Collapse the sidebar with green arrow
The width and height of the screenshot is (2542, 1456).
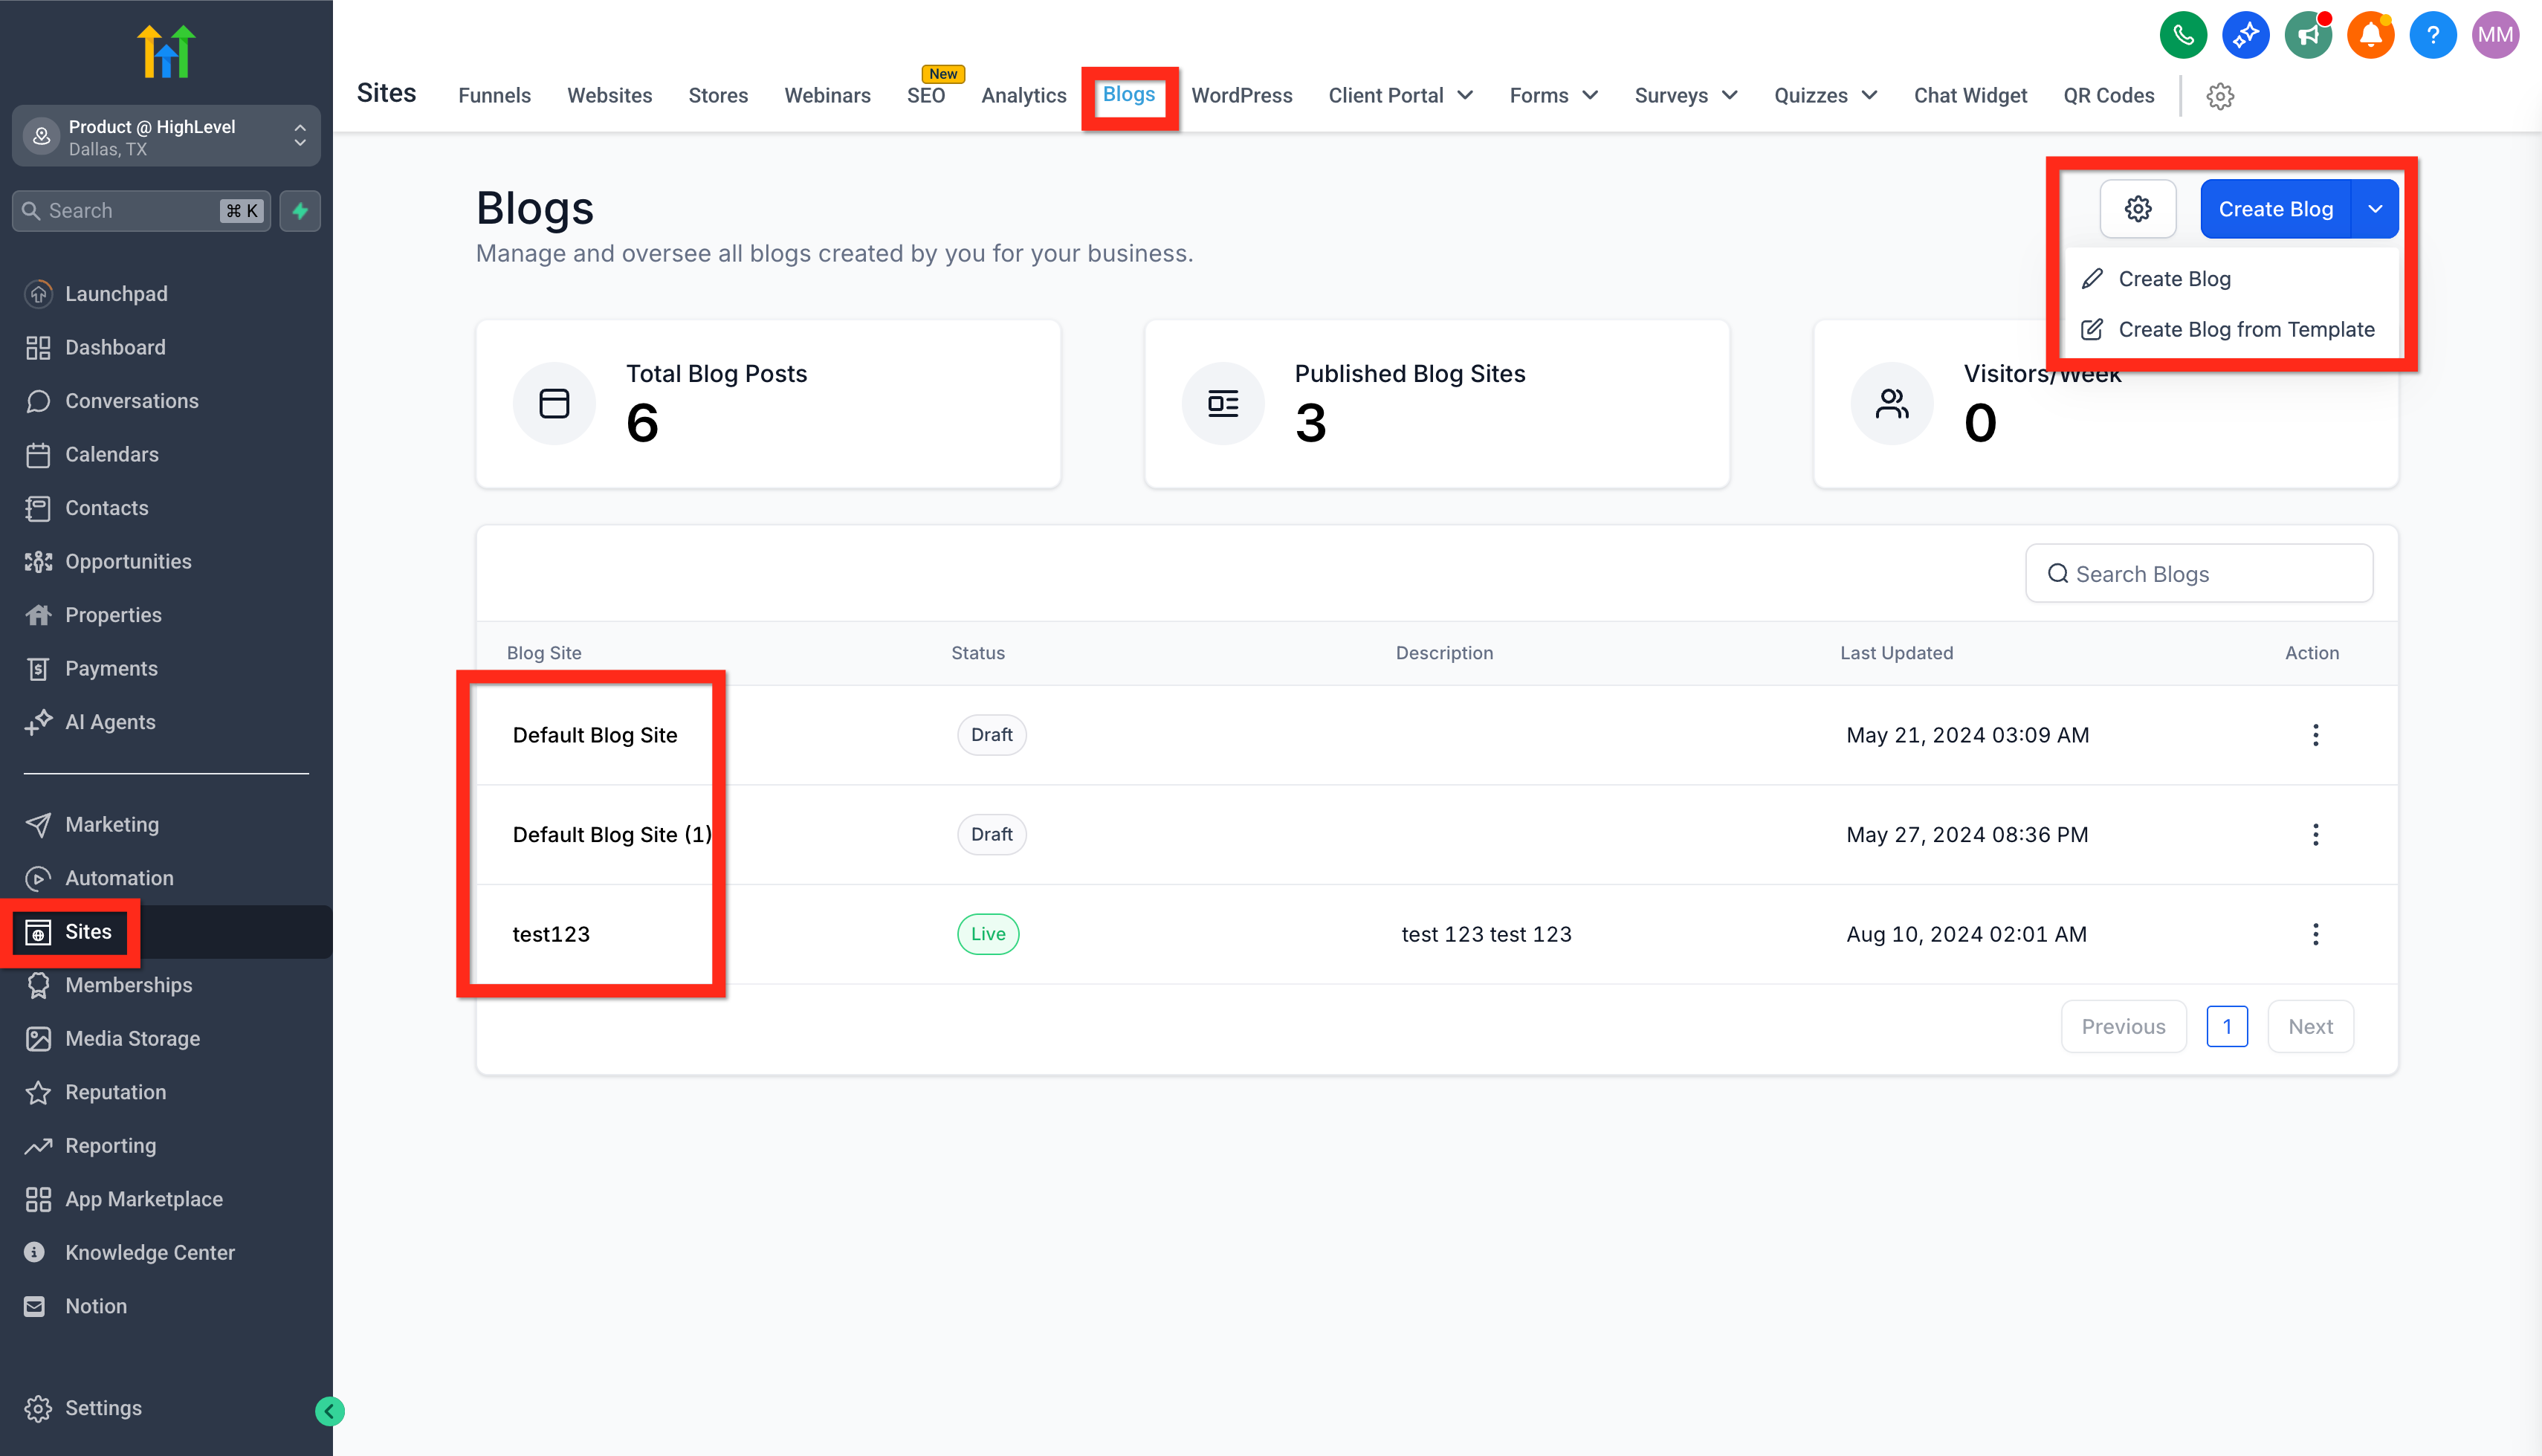[x=329, y=1411]
